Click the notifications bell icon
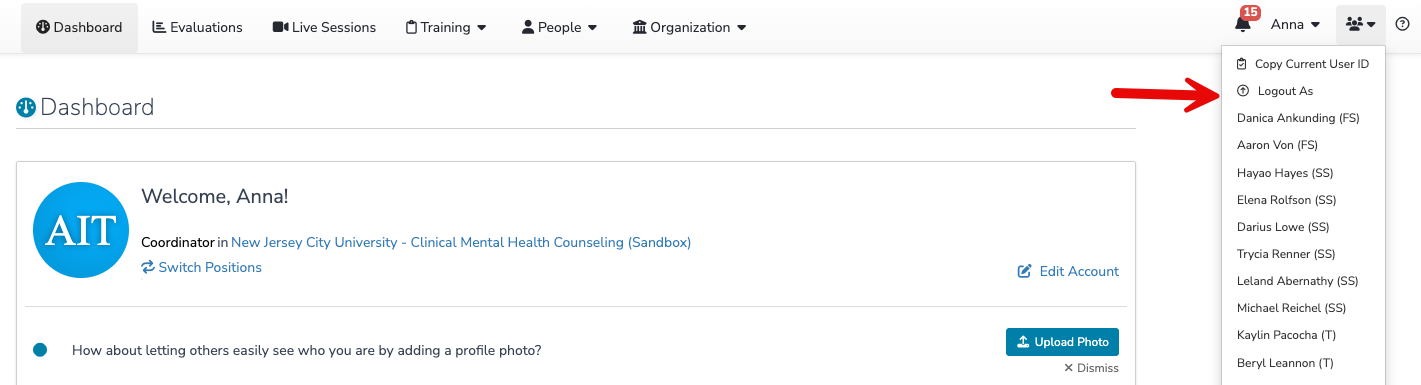The image size is (1421, 385). [1243, 25]
